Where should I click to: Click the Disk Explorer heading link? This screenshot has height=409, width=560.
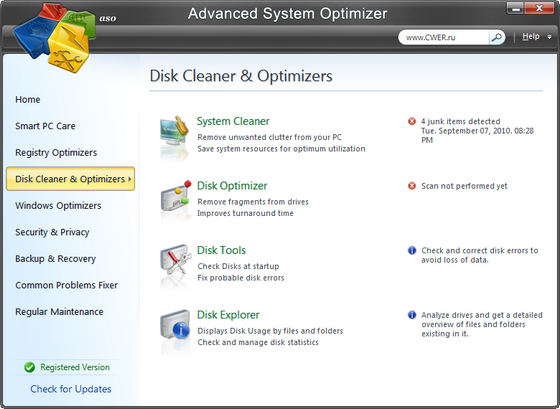(x=228, y=315)
